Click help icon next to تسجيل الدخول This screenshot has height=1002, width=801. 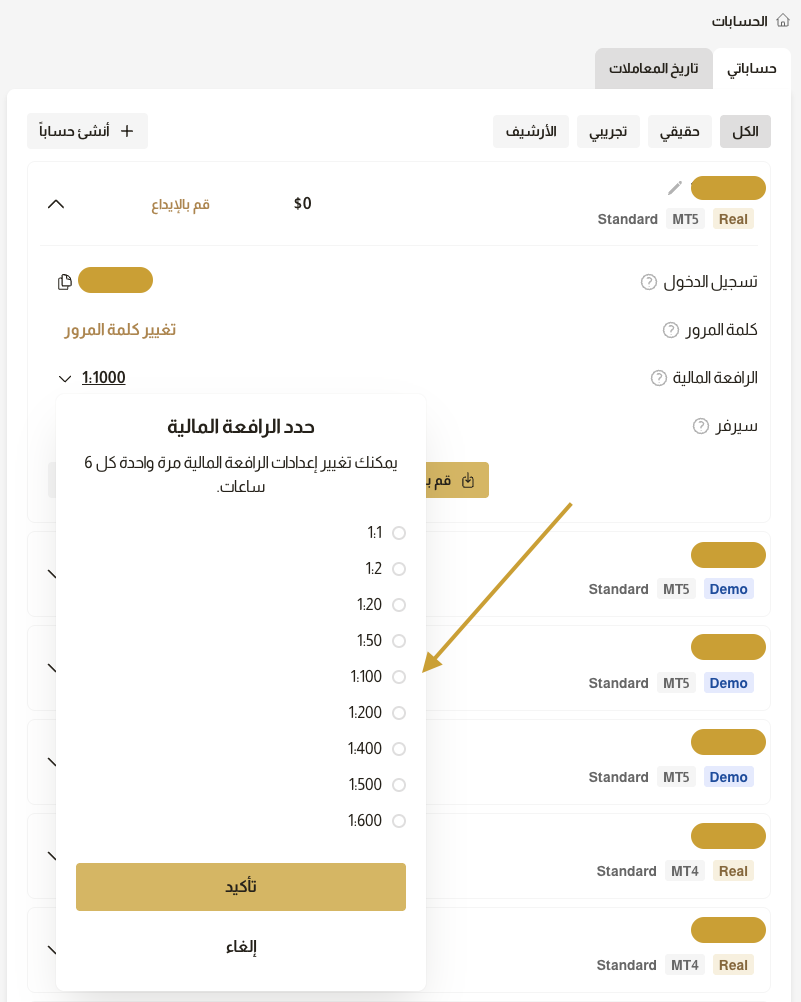(x=648, y=282)
